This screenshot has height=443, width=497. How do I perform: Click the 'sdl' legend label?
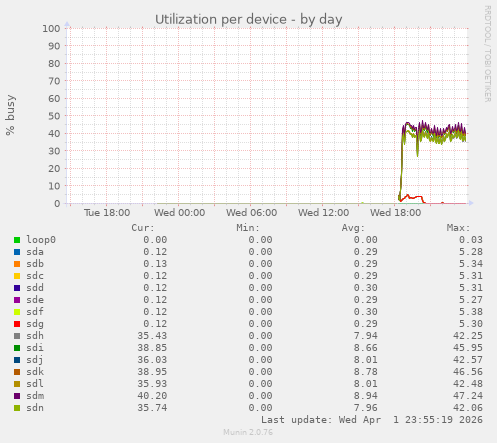pos(35,384)
